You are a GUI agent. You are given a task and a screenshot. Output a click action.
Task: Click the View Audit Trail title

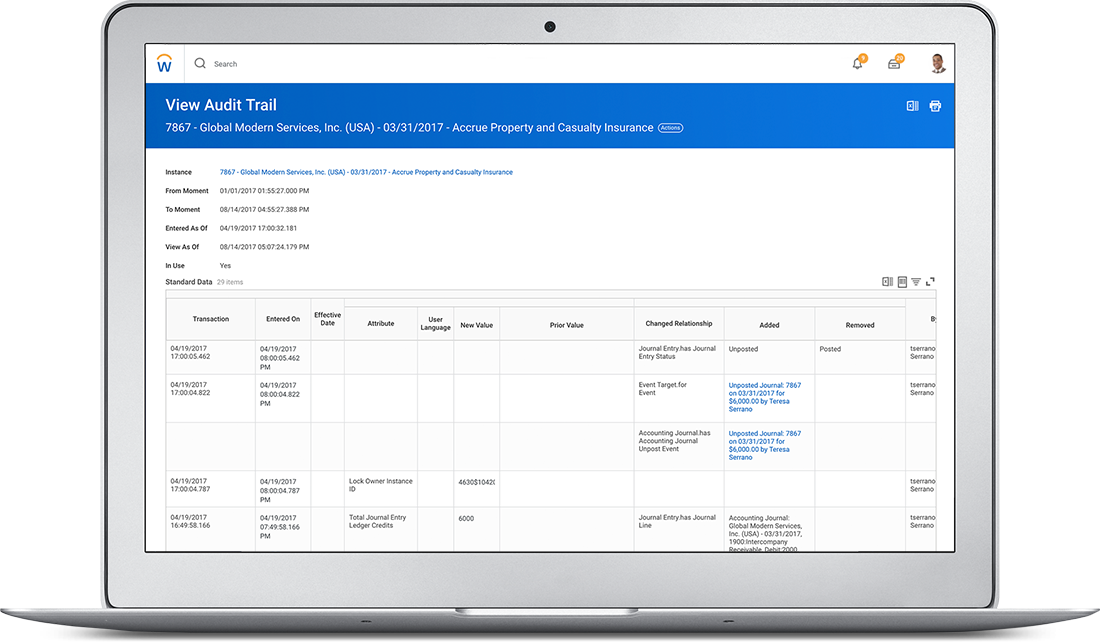click(x=221, y=105)
